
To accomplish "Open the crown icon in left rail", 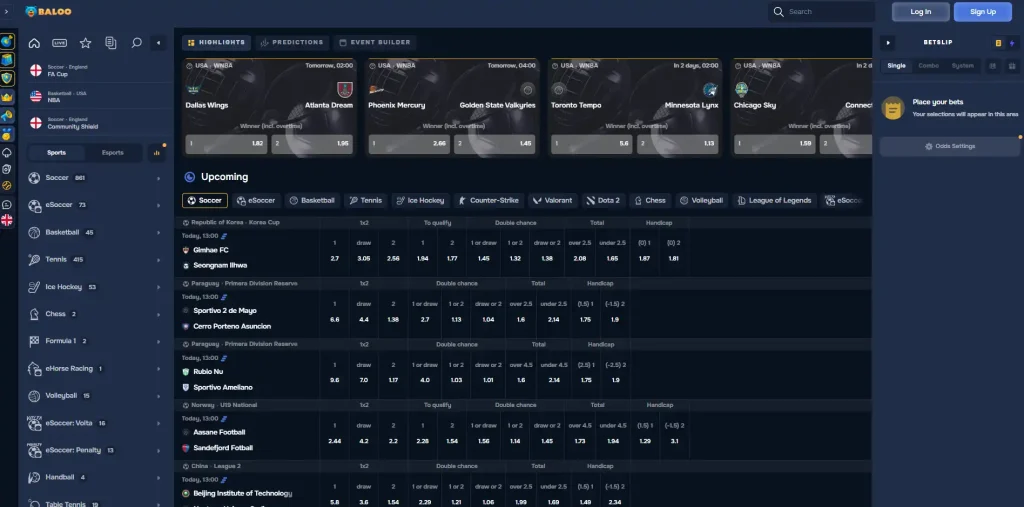I will 7,97.
